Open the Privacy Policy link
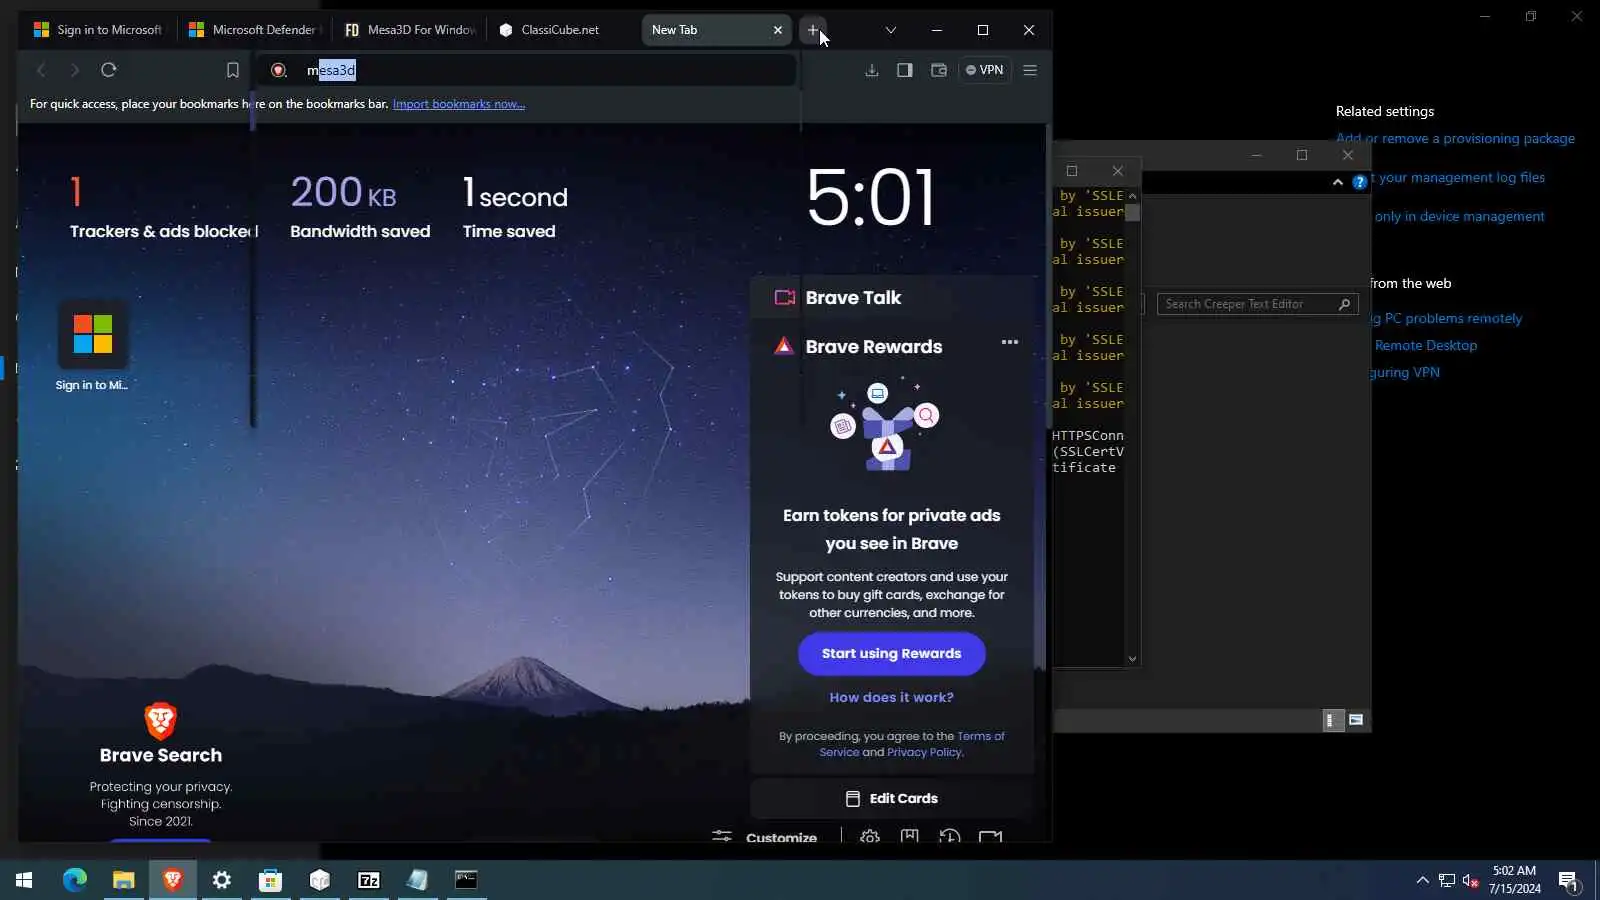 coord(924,753)
